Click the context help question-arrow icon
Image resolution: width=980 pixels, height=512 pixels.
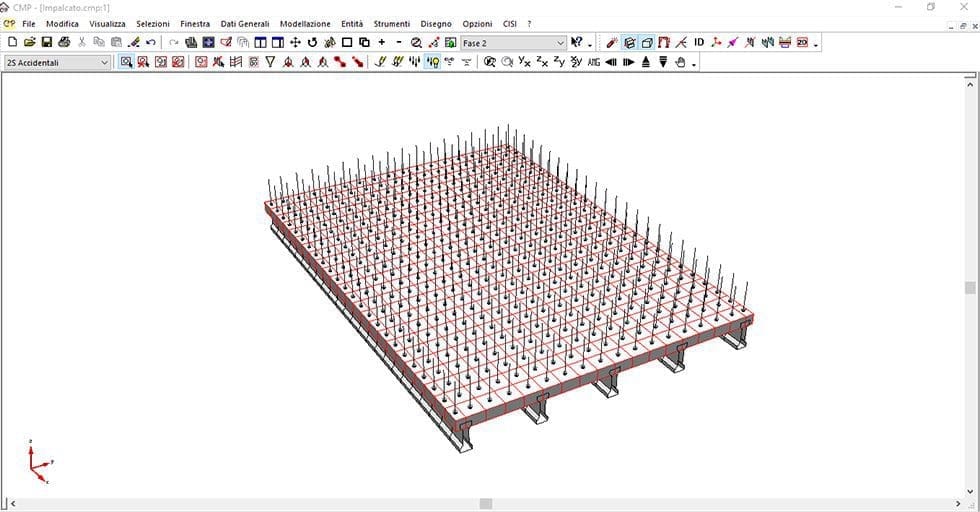tap(577, 43)
